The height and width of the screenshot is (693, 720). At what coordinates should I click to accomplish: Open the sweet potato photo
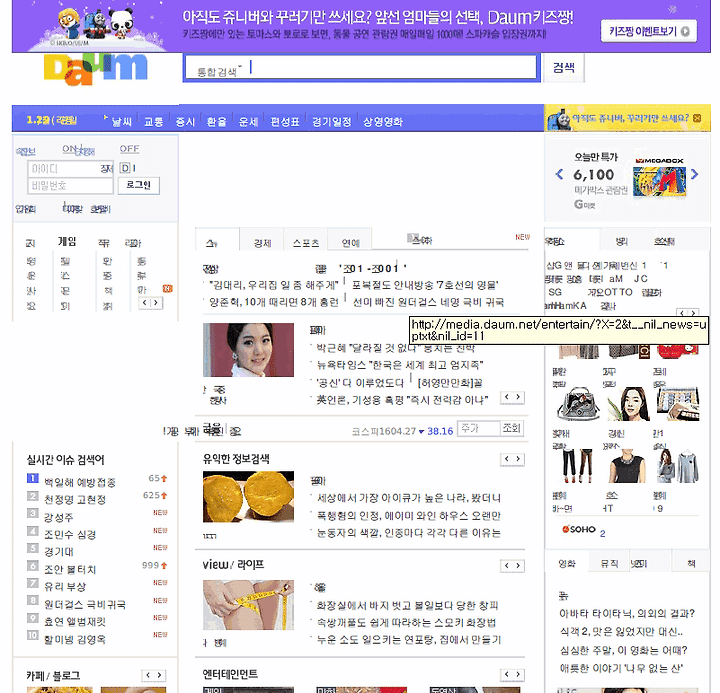click(x=248, y=496)
